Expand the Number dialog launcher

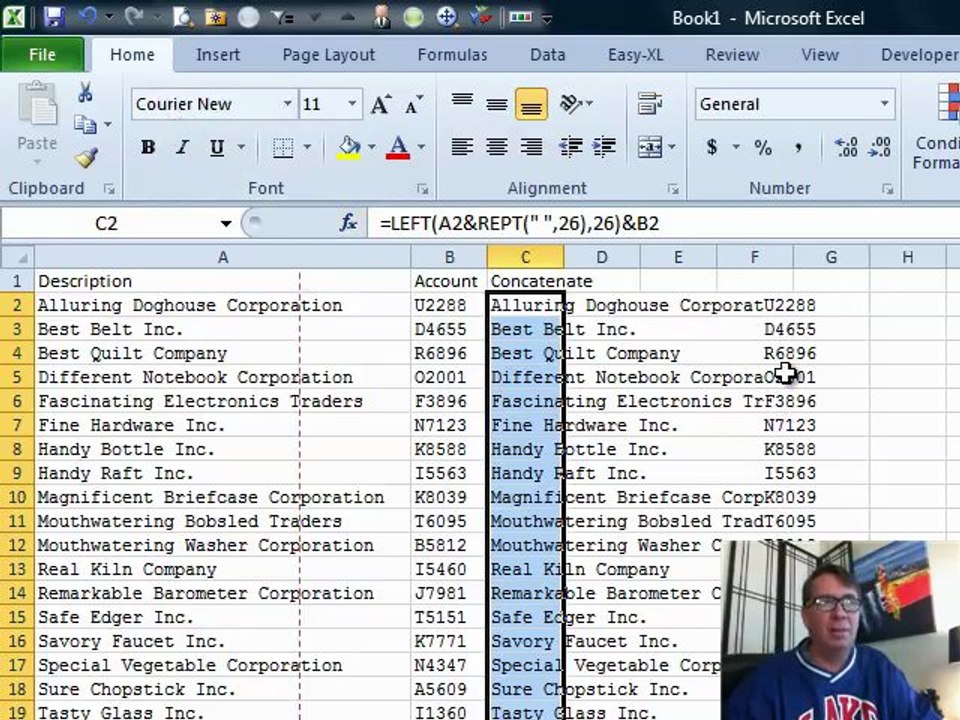click(x=888, y=189)
